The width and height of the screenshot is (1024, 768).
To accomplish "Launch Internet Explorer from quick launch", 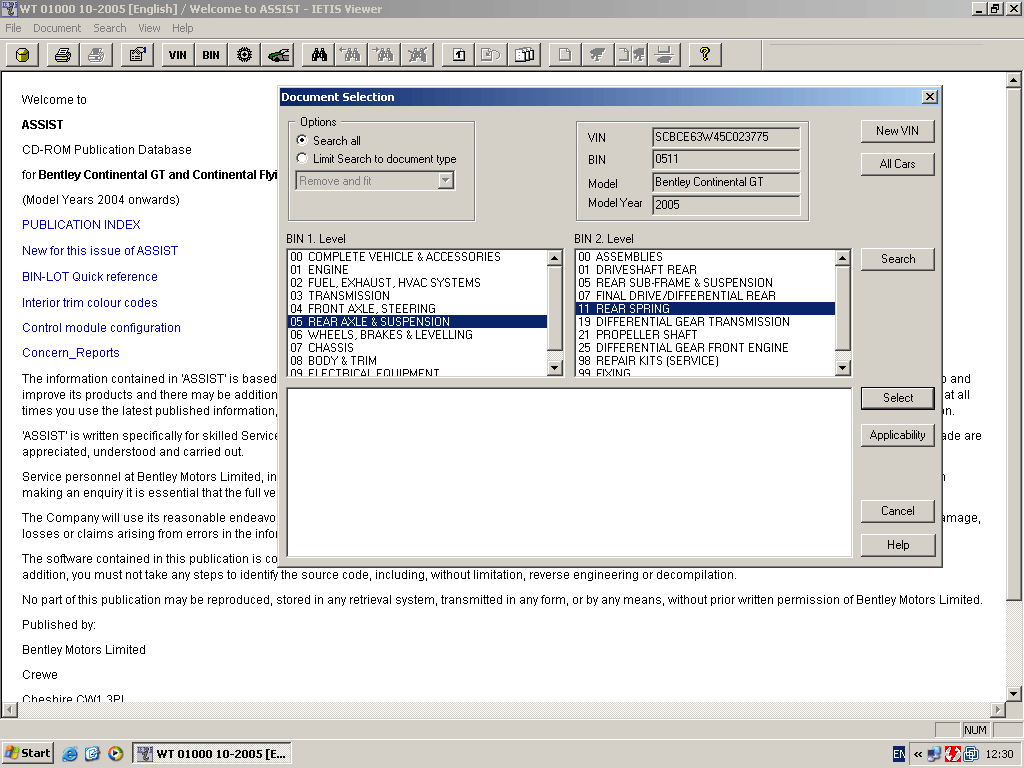I will (69, 754).
